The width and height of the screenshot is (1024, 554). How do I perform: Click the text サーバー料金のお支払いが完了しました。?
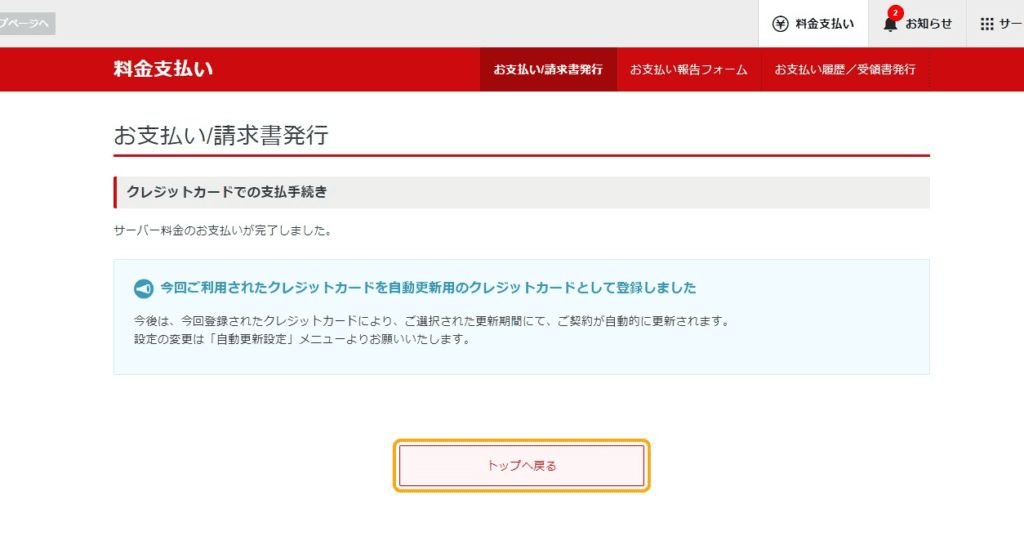coord(224,231)
